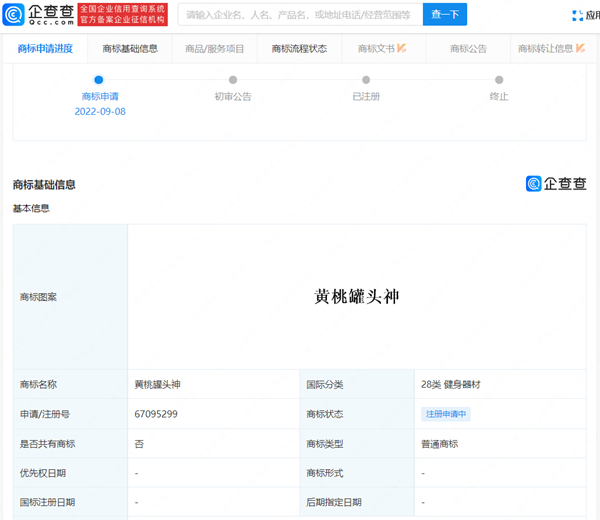Click the 商标基础信息 section heading

tap(44, 185)
